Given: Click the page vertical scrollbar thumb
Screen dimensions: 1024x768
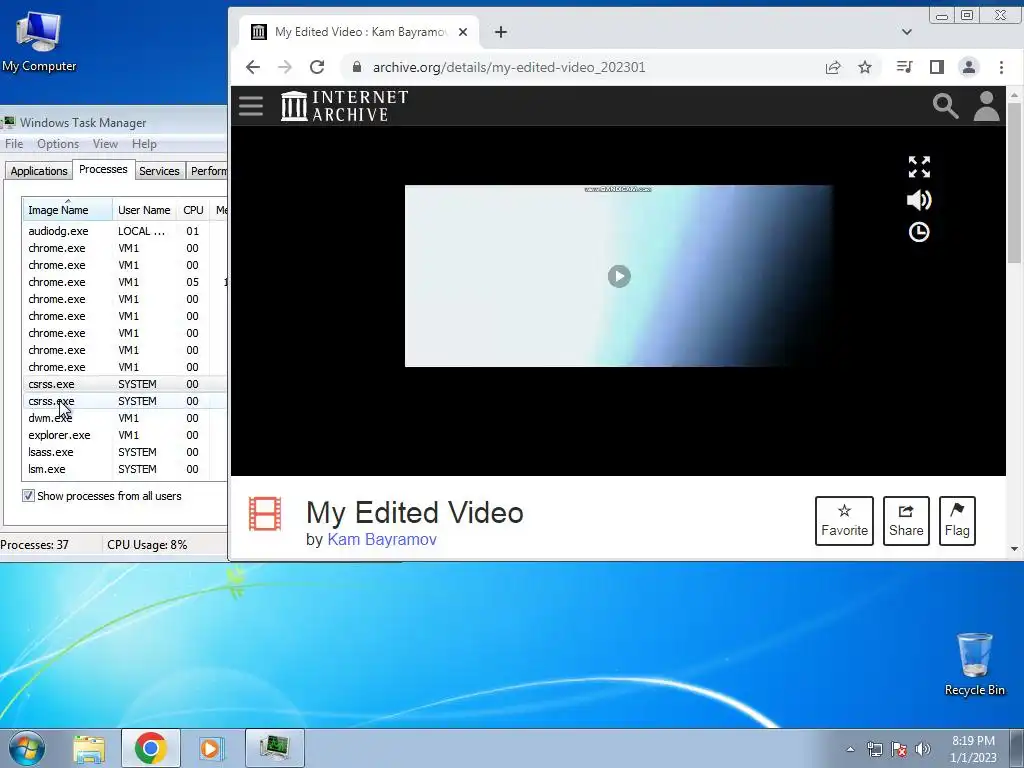Looking at the screenshot, I should 1014,182.
